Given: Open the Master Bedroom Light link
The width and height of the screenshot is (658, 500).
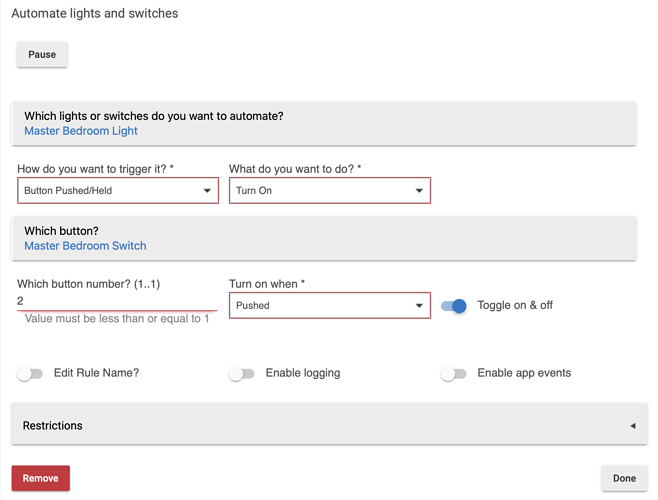Looking at the screenshot, I should pyautogui.click(x=81, y=131).
